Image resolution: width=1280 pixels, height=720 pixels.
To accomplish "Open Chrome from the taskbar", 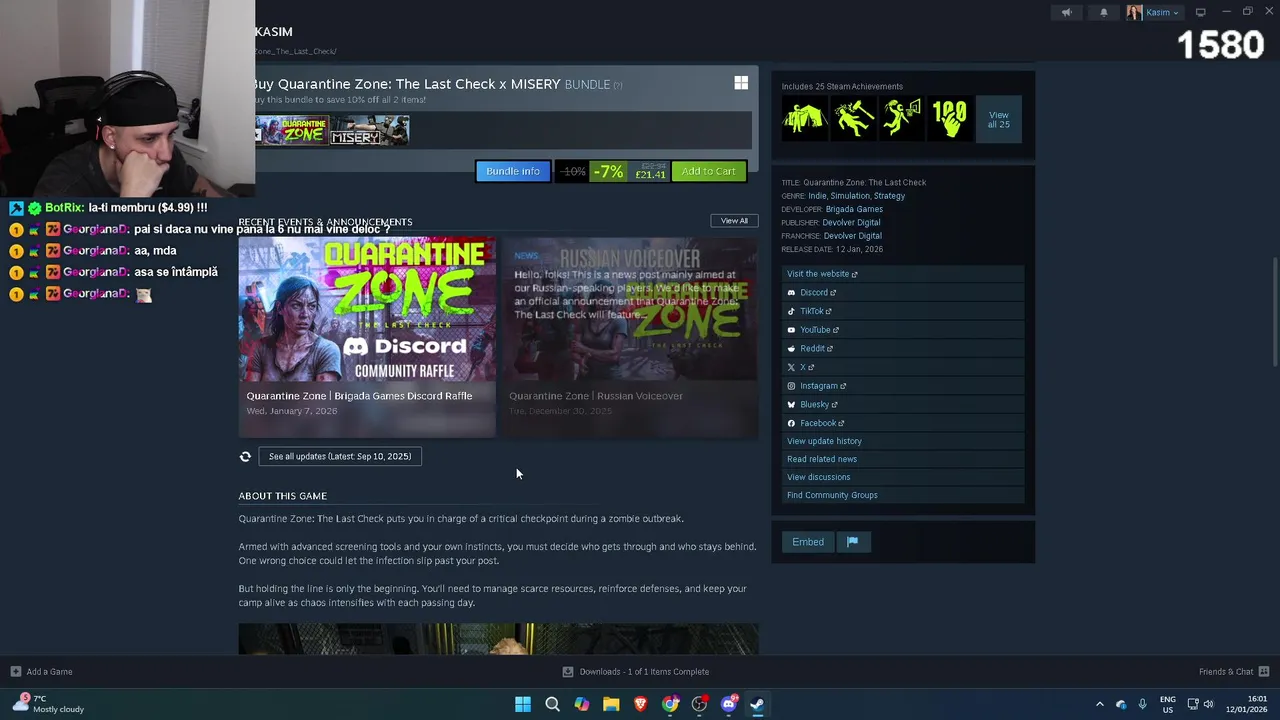I will 670,704.
